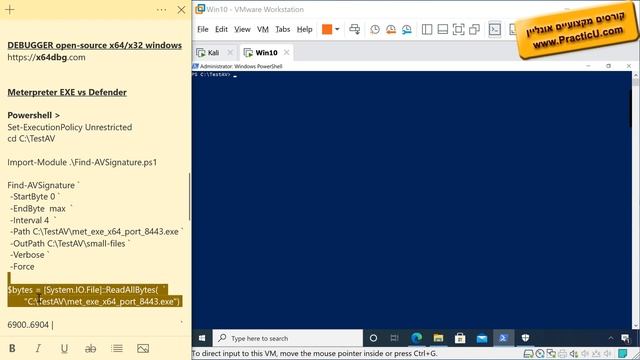640x360 pixels.
Task: Open Cortana from the taskbar
Action: point(373,338)
